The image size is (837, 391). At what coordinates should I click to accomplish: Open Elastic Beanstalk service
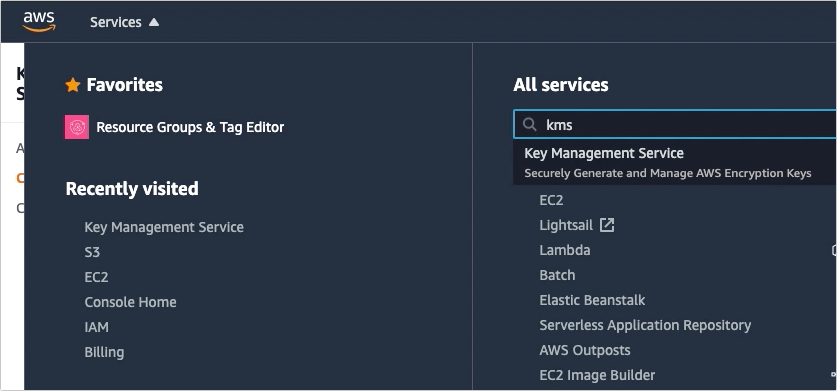pyautogui.click(x=592, y=300)
